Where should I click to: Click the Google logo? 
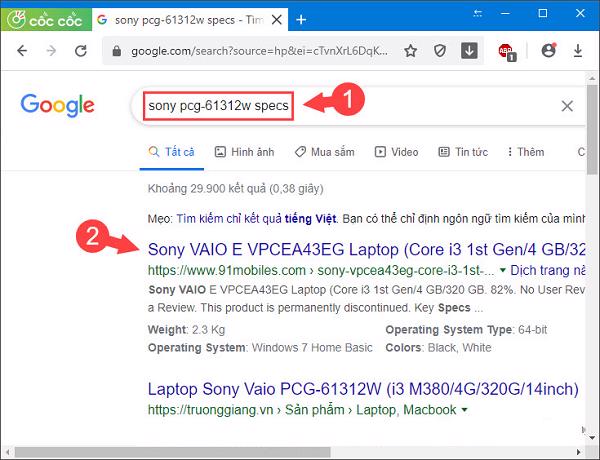pos(57,105)
